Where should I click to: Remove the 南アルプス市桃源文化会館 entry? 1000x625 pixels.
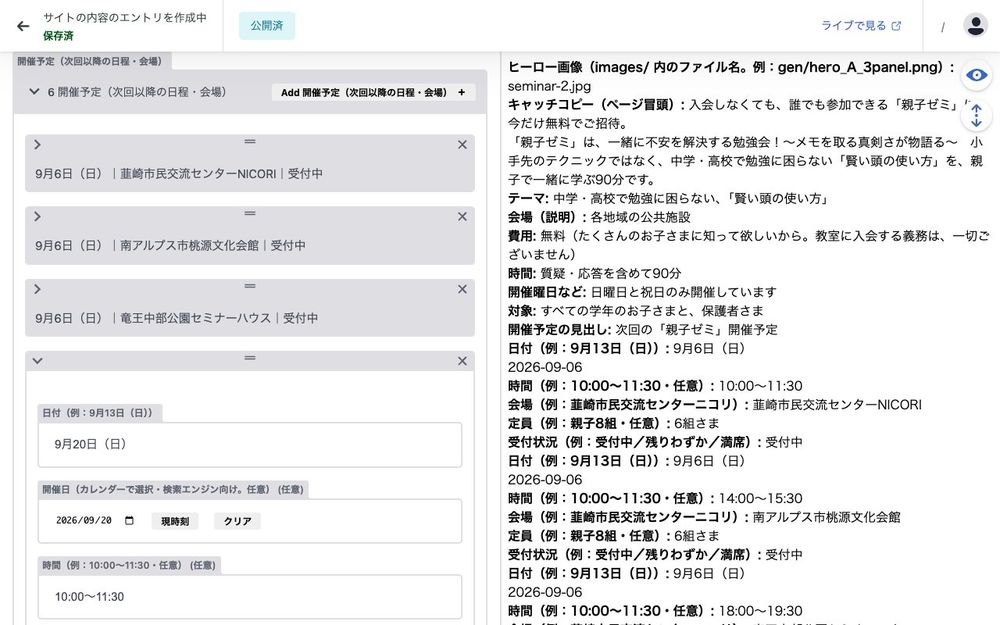coord(462,217)
